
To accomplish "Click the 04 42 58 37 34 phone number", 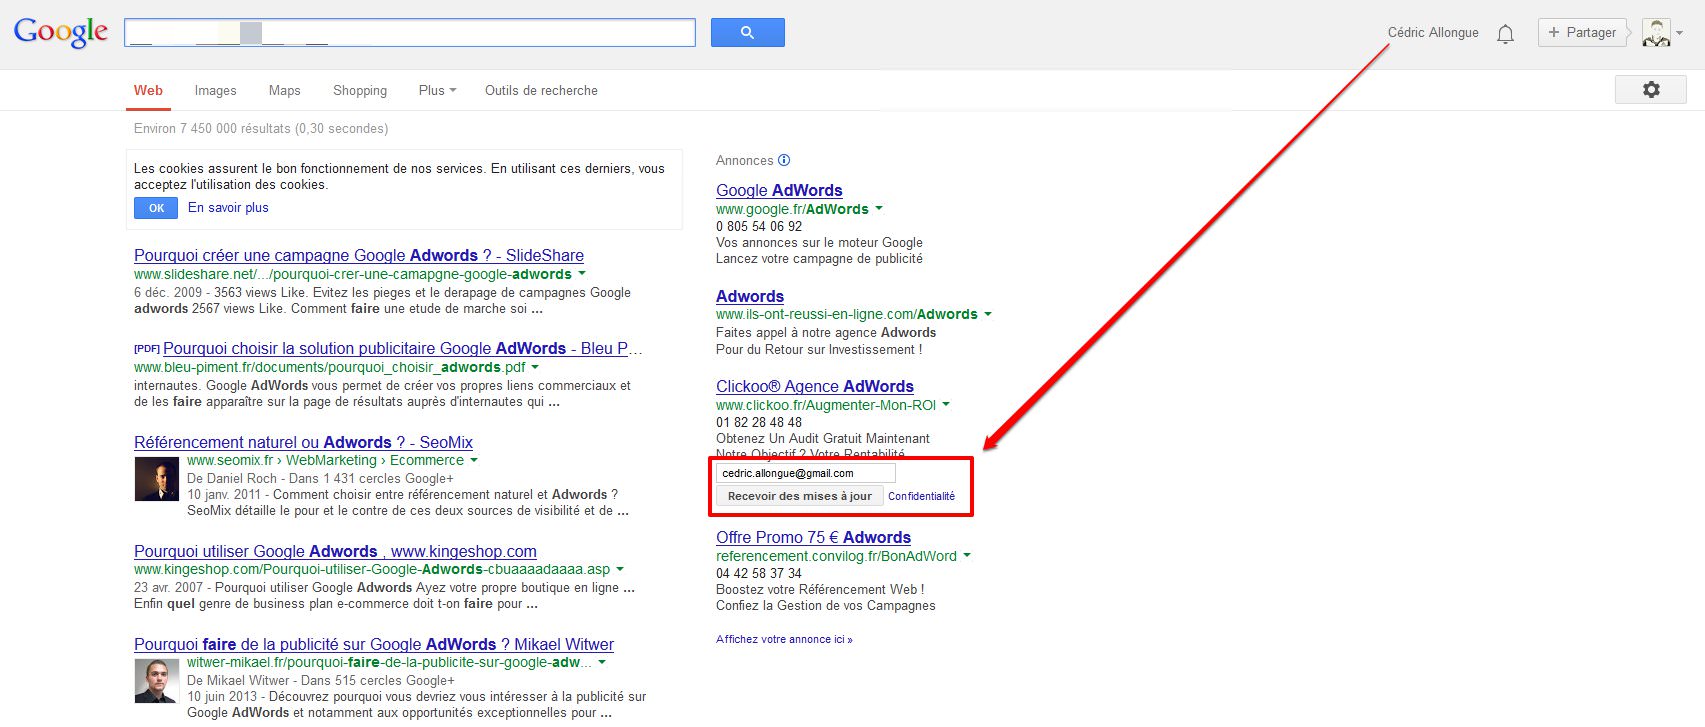I will (x=759, y=573).
